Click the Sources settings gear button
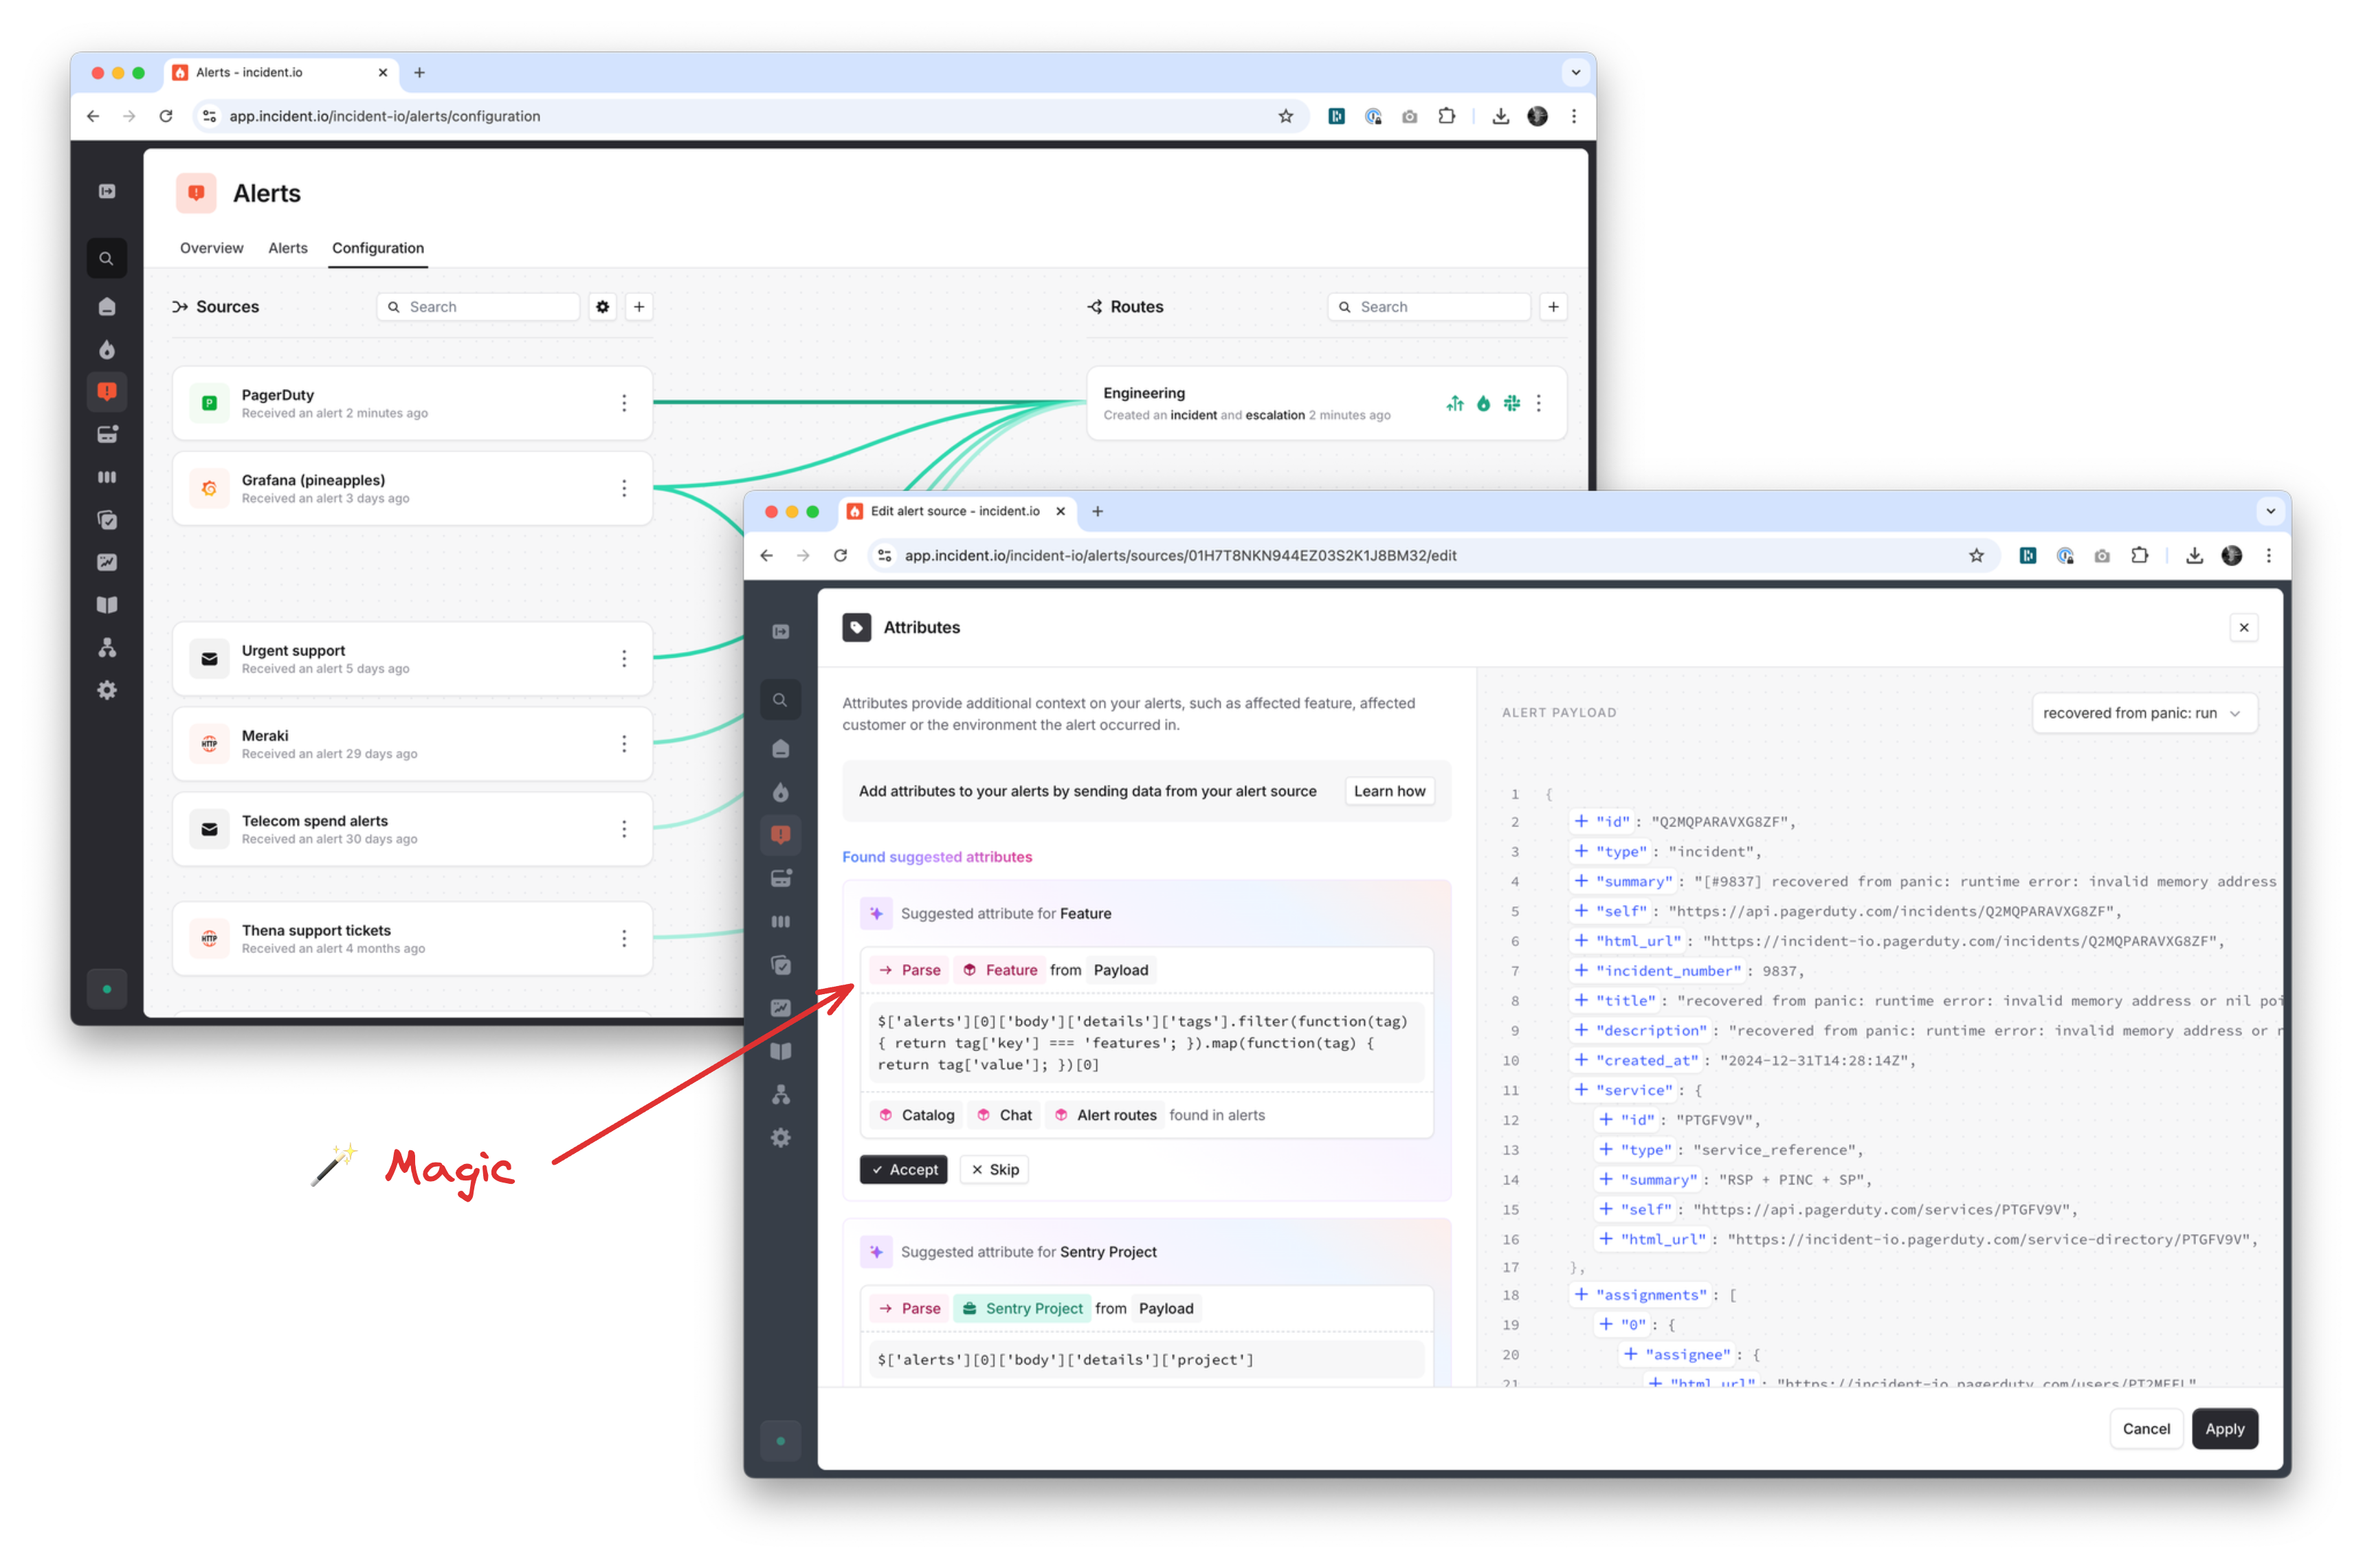Viewport: 2363px width, 1568px height. pyautogui.click(x=602, y=307)
